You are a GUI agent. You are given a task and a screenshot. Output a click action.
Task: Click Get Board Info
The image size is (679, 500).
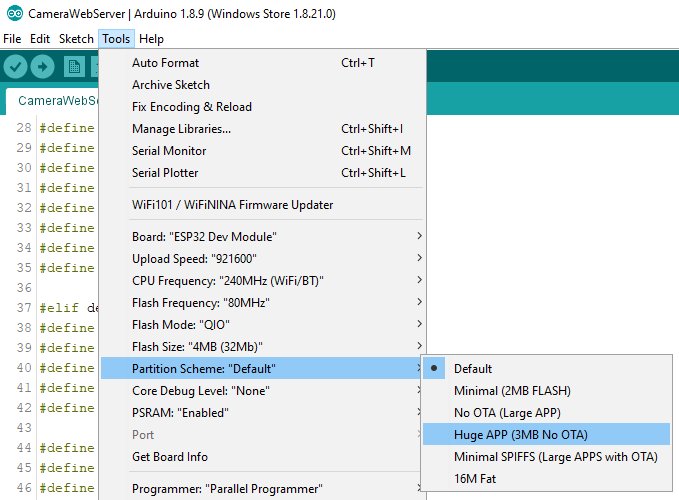(x=170, y=457)
